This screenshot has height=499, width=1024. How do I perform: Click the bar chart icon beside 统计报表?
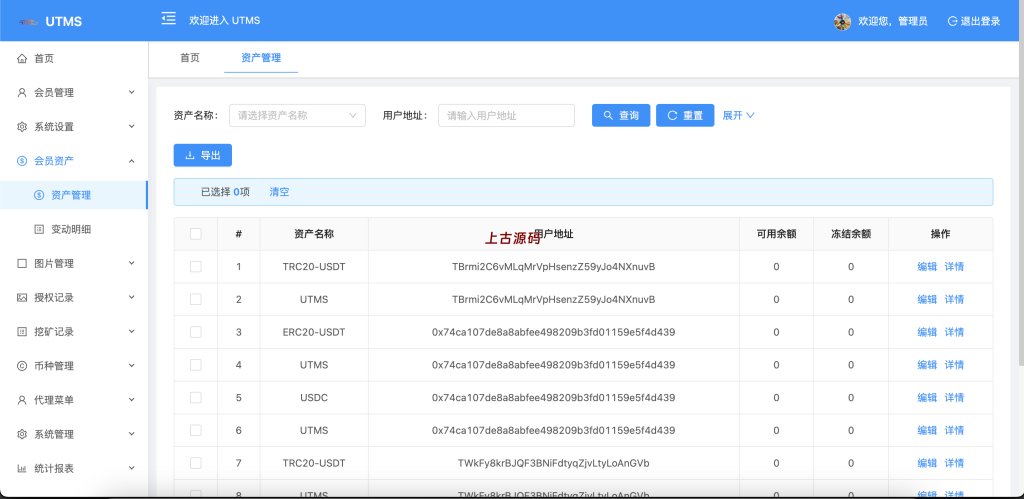tap(22, 468)
